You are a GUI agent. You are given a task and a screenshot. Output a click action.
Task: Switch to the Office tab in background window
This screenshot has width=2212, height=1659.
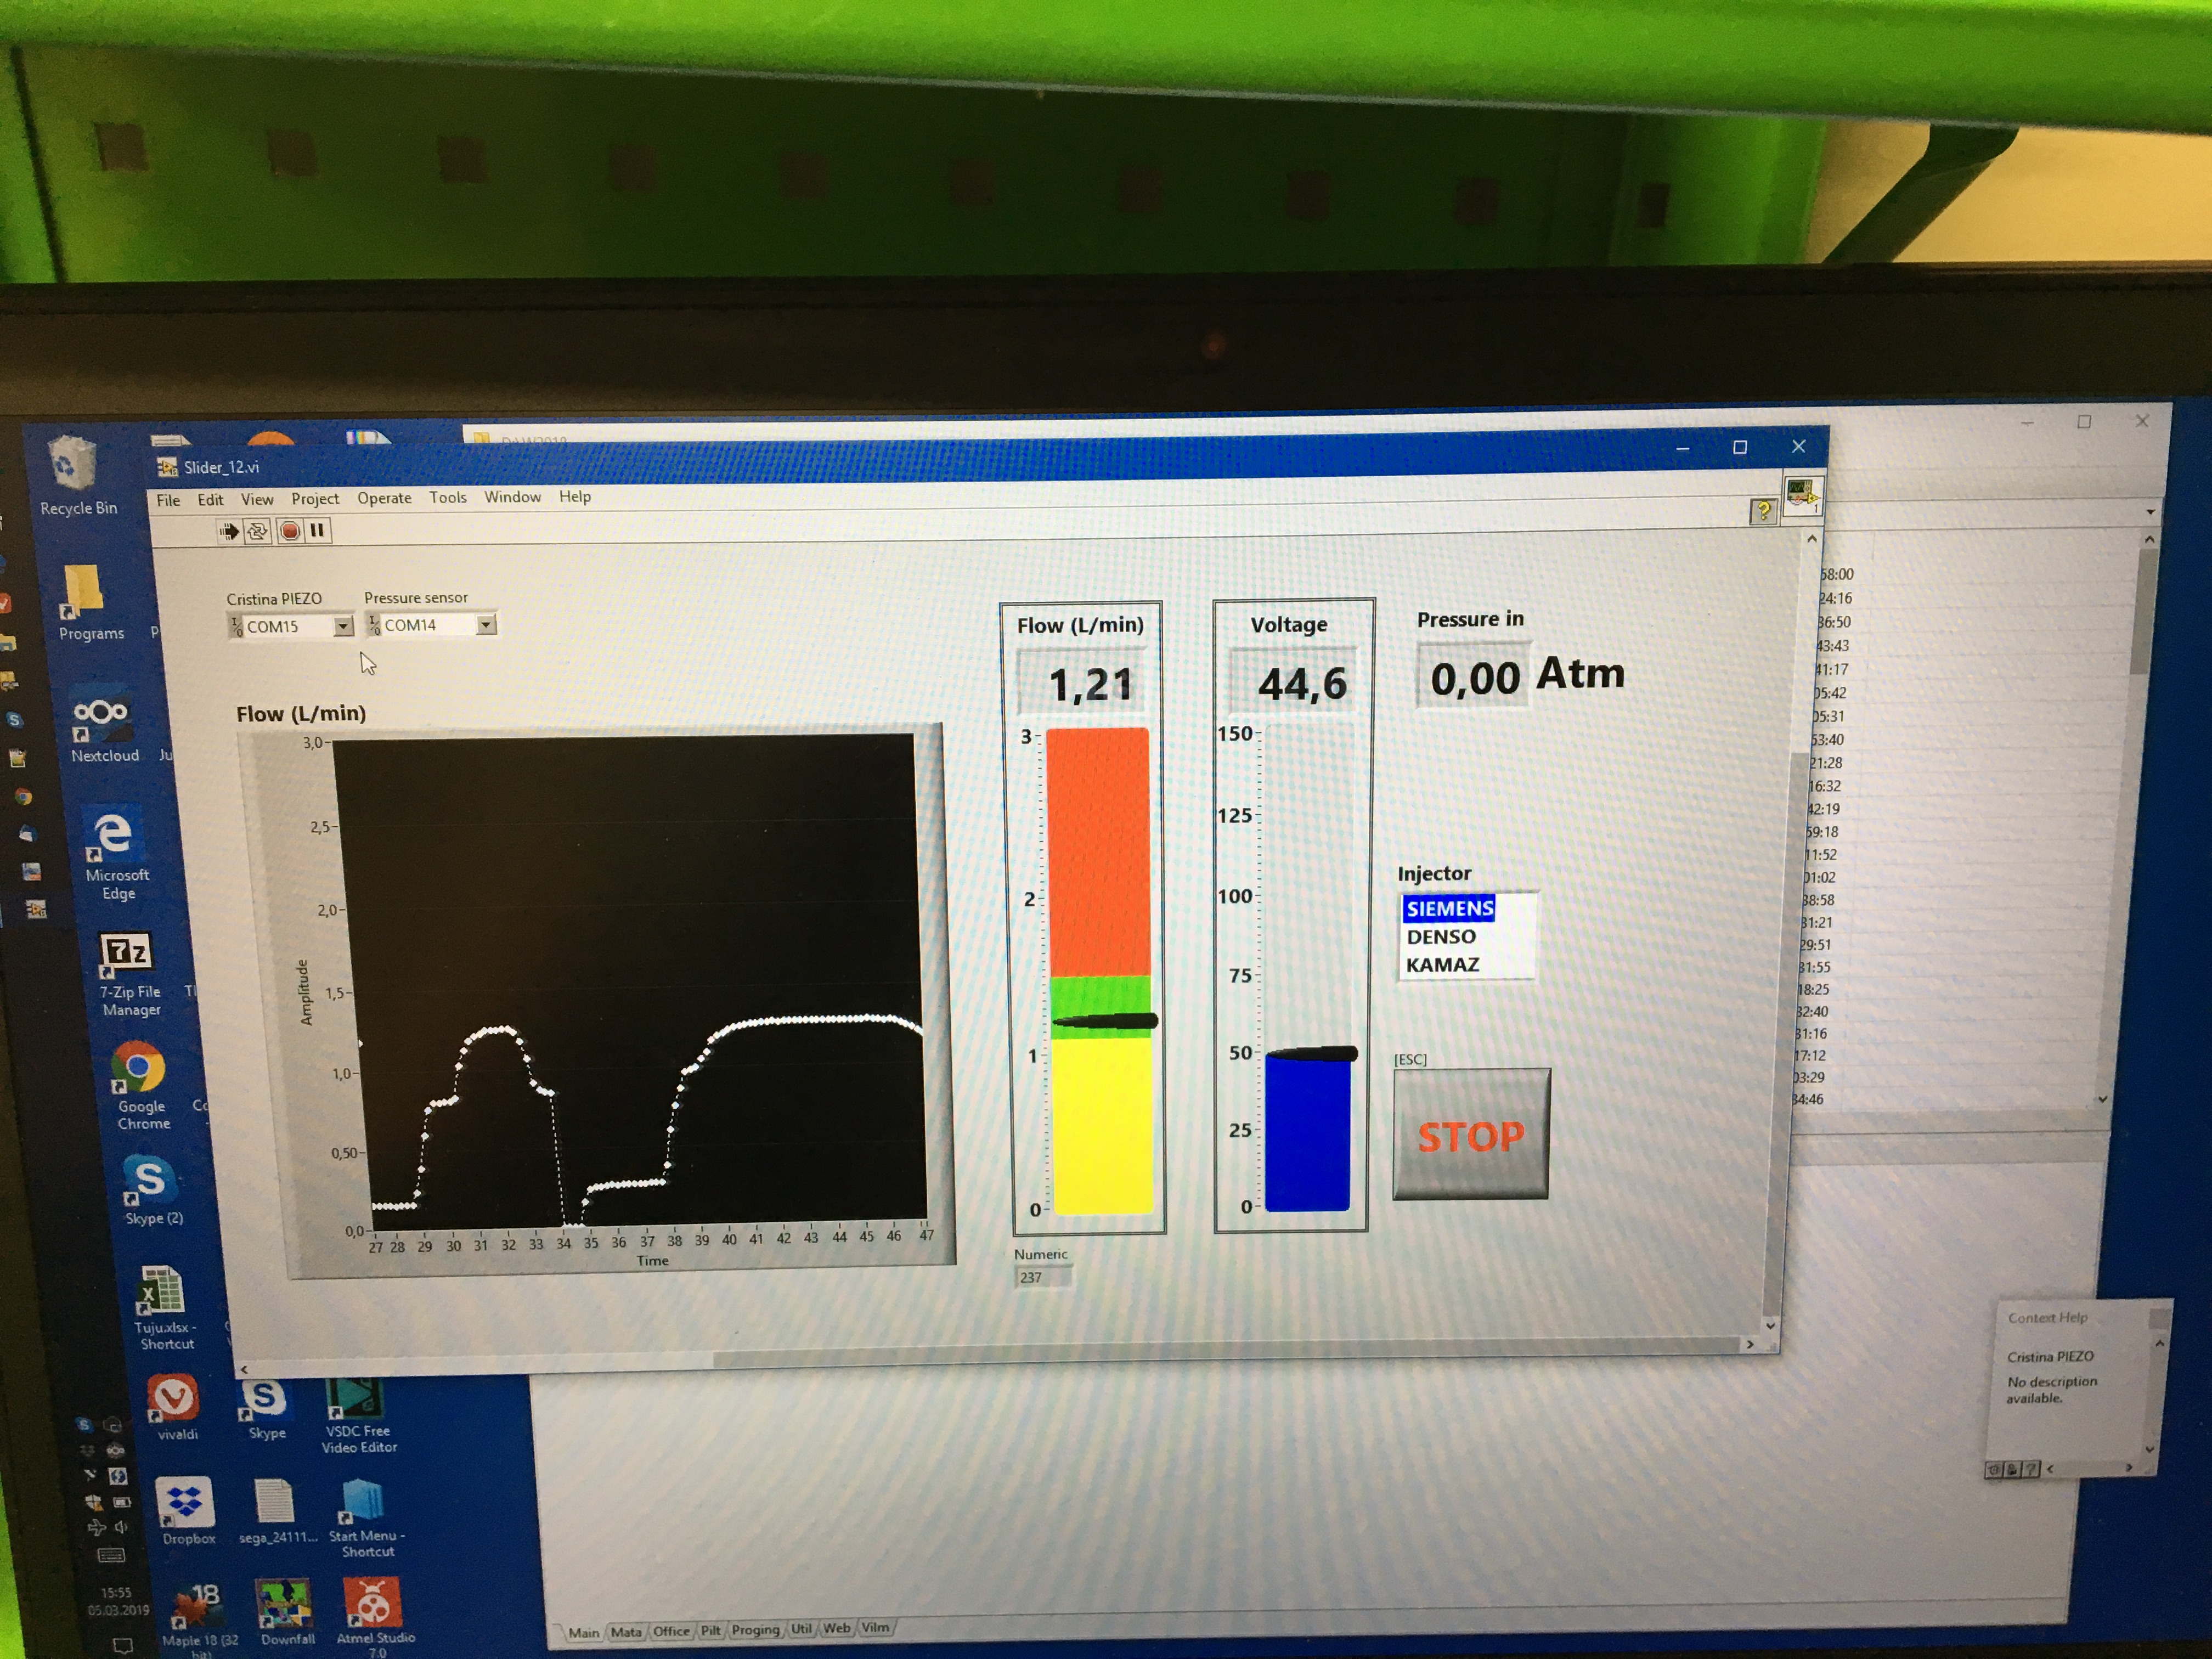671,1631
